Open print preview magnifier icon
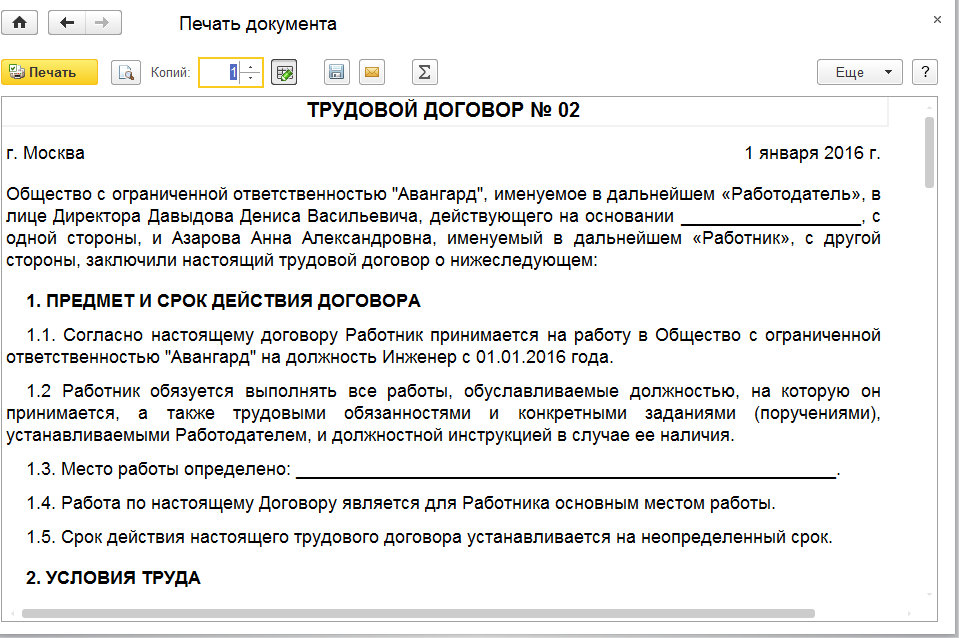Screen dimensions: 959x638 [125, 72]
